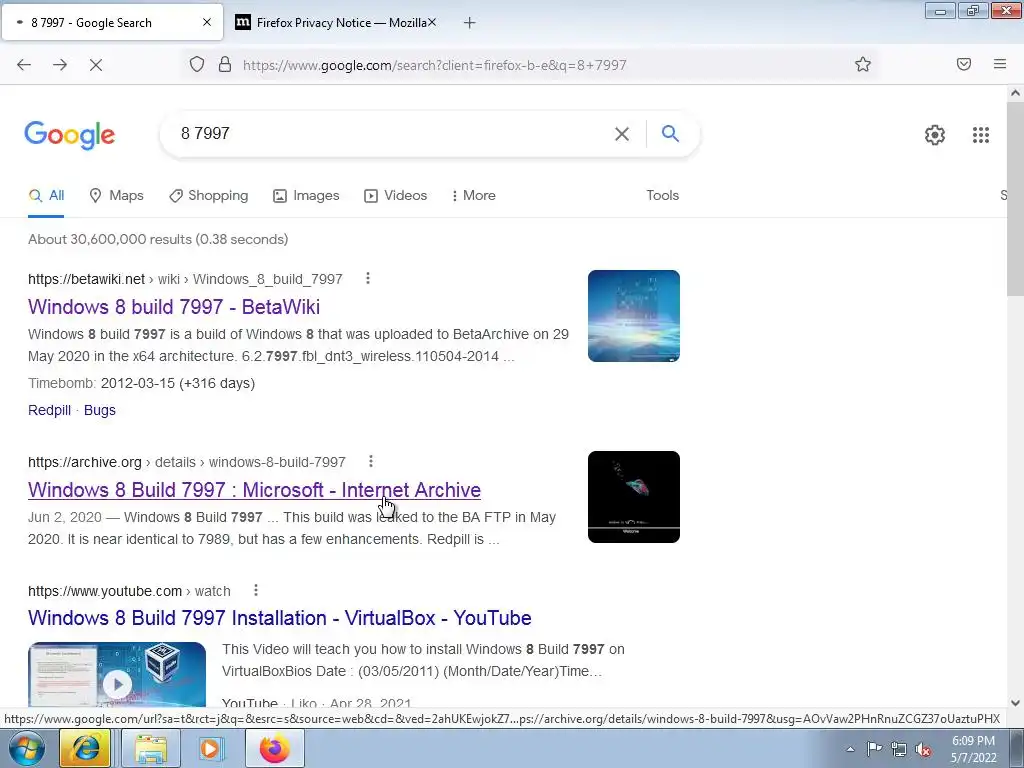Open network status tray icon
Screen dimensions: 1024x768
tap(899, 750)
